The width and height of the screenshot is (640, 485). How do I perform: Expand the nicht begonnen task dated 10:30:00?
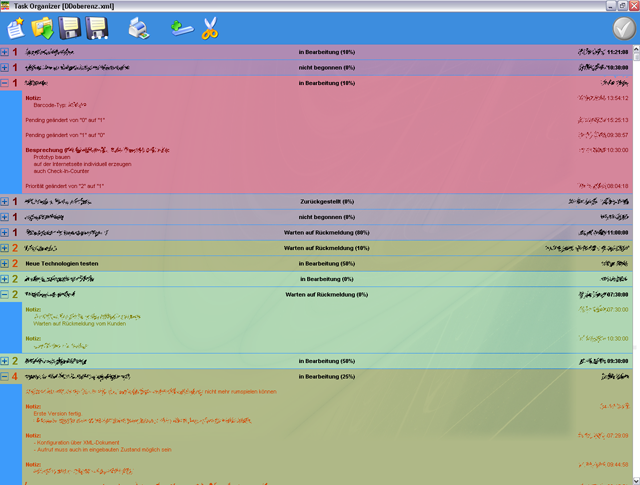pyautogui.click(x=4, y=68)
